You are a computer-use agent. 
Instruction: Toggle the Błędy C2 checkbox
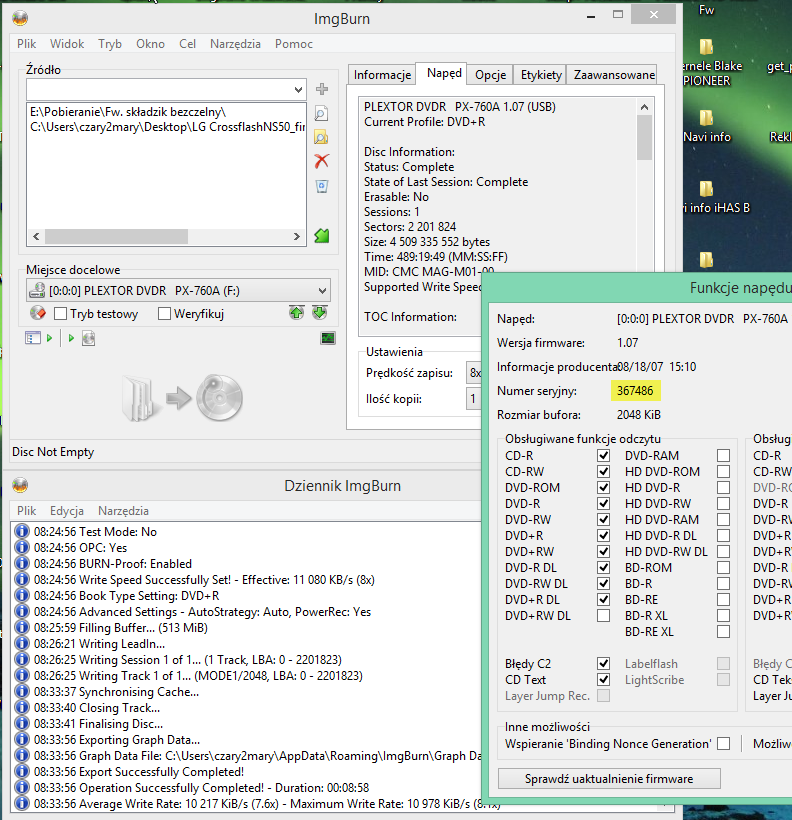[603, 664]
